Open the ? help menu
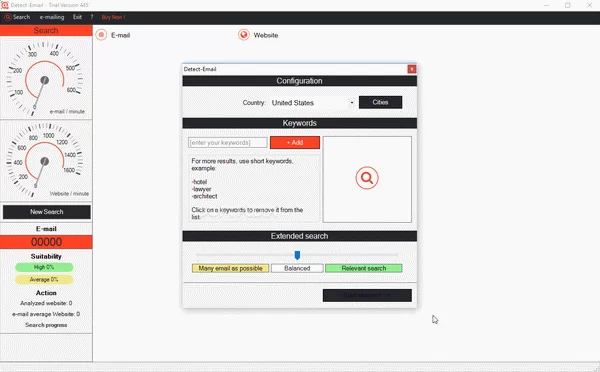 click(x=92, y=17)
